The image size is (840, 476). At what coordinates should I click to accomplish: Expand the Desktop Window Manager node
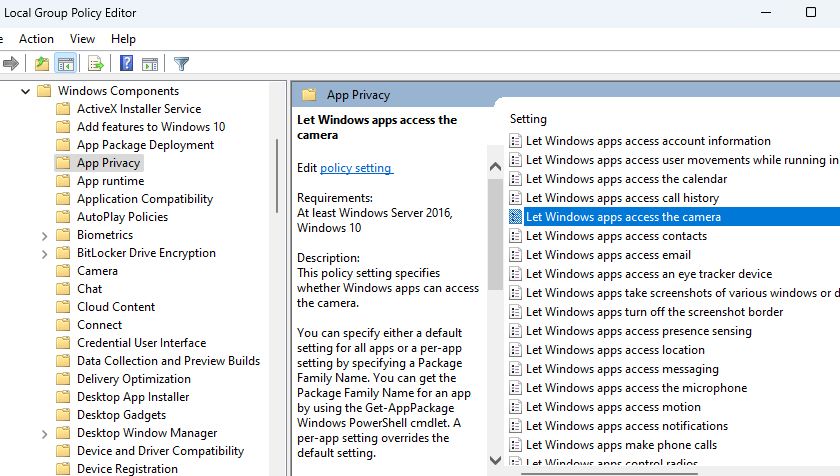coord(44,433)
